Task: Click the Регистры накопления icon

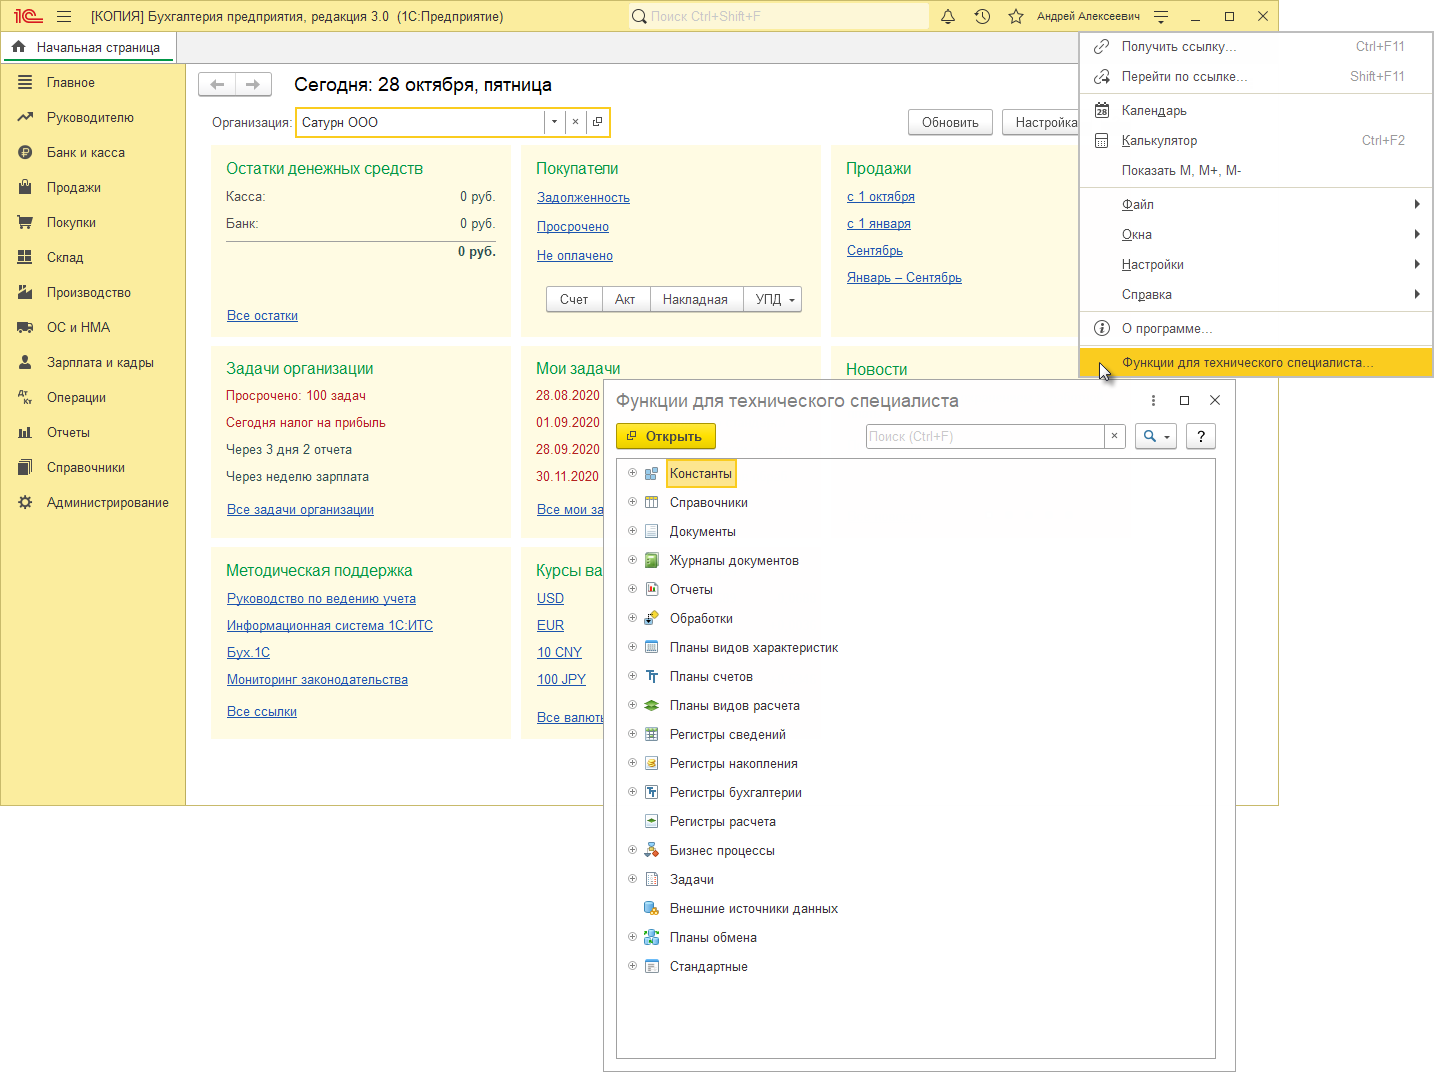Action: [651, 763]
